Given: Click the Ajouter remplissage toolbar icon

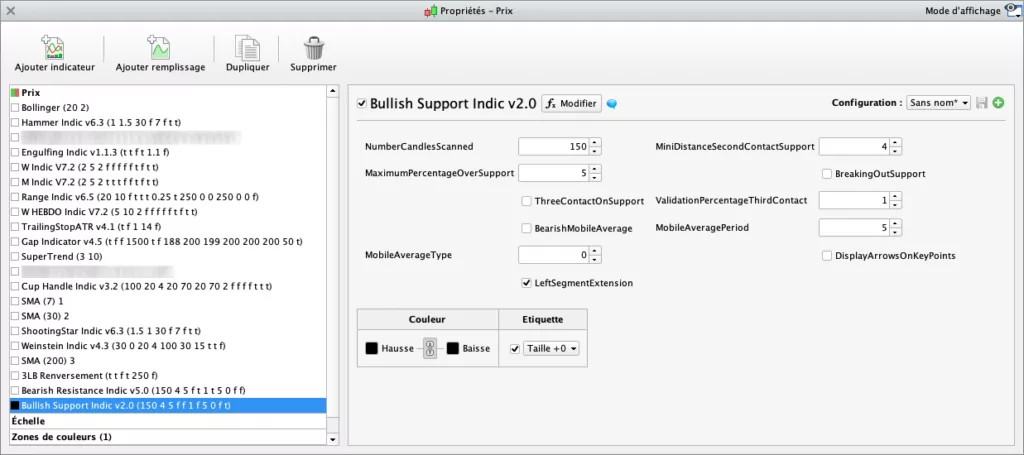Looking at the screenshot, I should tap(160, 47).
